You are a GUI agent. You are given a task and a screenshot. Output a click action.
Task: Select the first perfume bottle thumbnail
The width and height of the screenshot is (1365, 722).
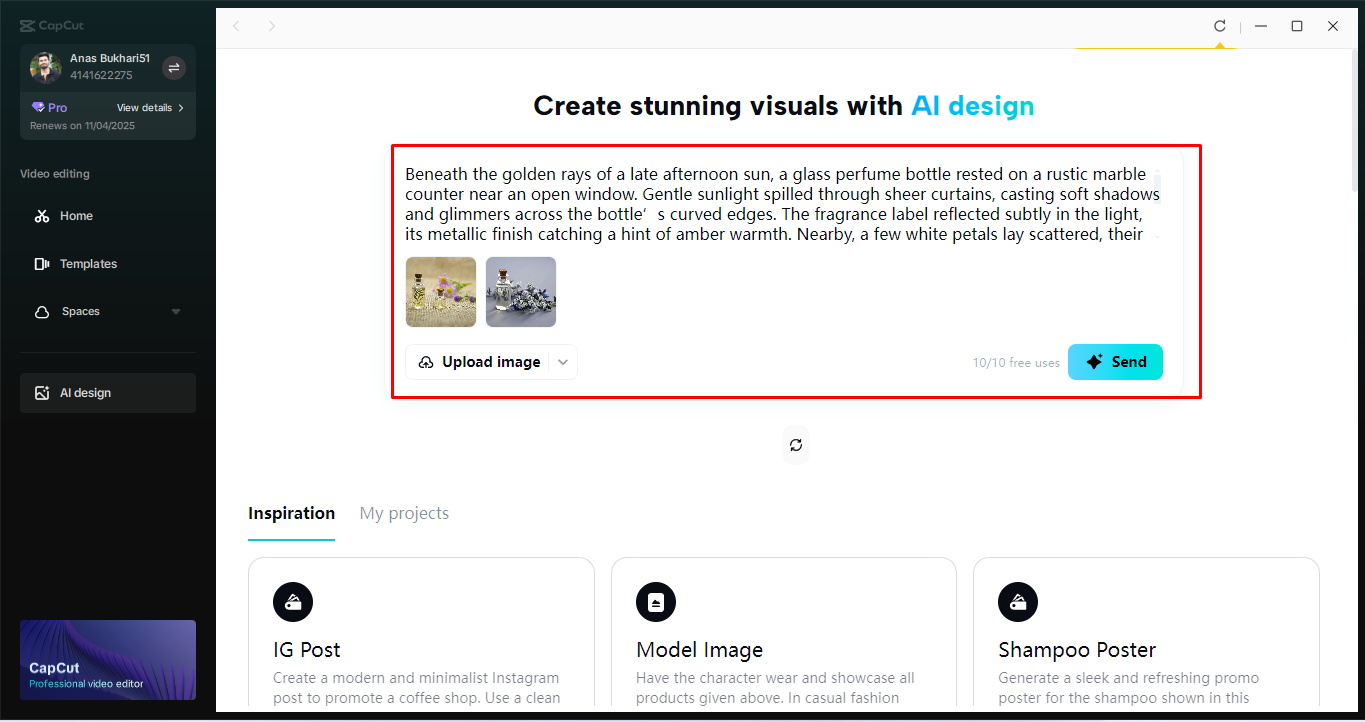(x=440, y=291)
